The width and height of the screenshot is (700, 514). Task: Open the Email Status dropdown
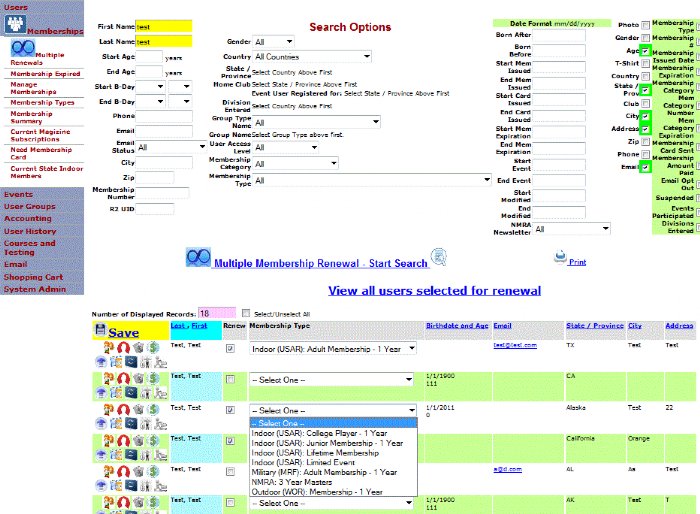click(171, 147)
